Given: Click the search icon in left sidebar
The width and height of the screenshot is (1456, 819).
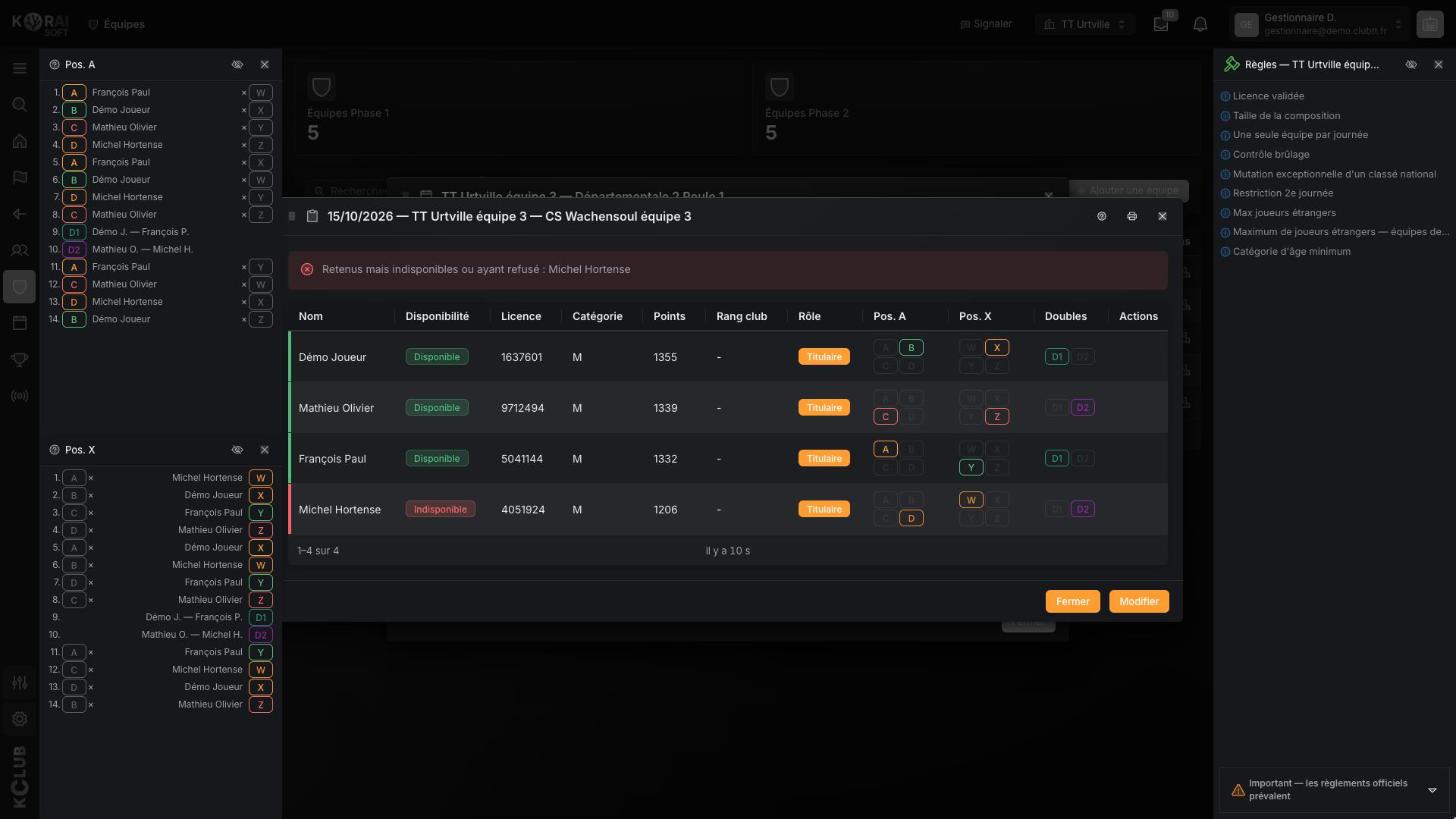Looking at the screenshot, I should [19, 105].
